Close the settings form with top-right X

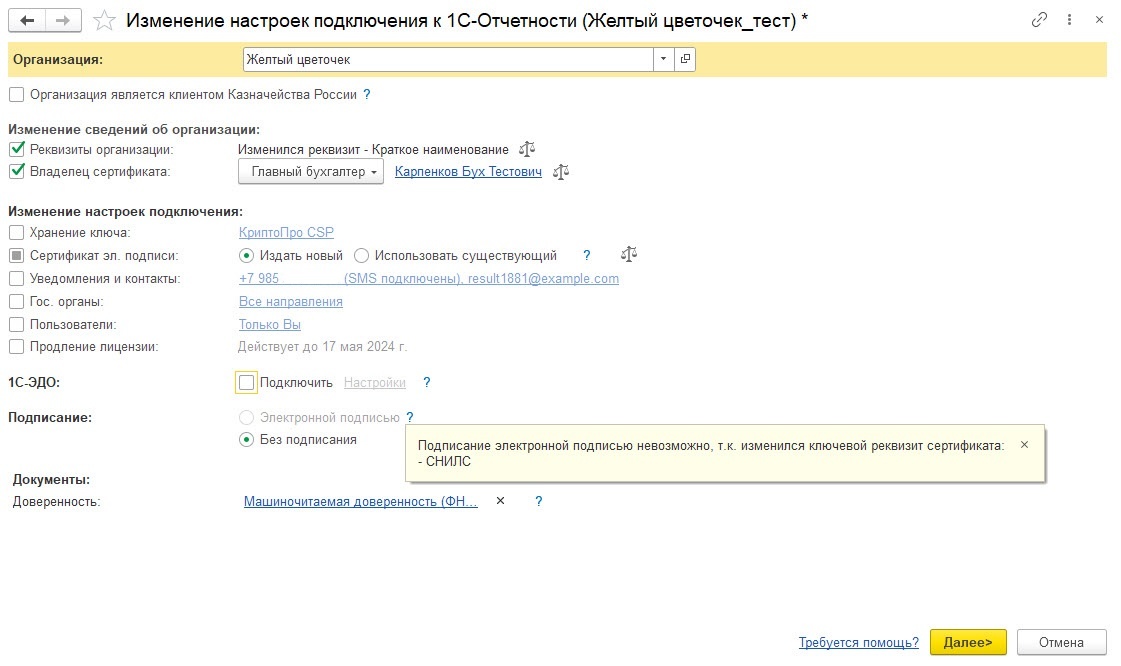click(x=1099, y=20)
